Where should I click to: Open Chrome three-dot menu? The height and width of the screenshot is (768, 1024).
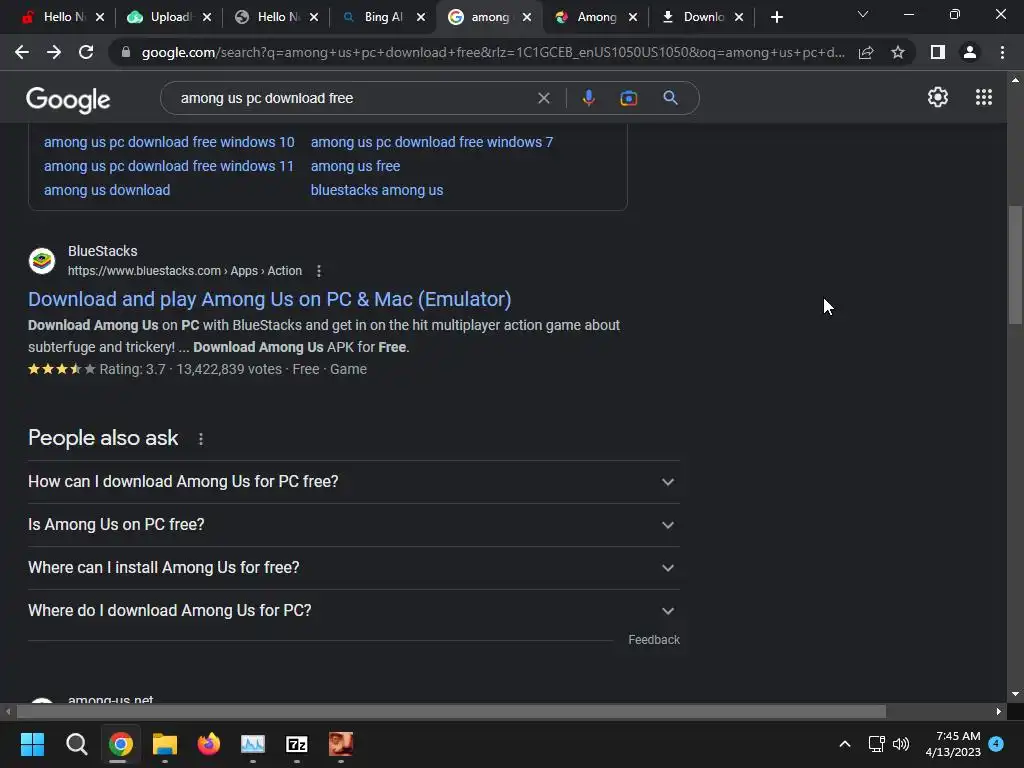coord(1002,52)
